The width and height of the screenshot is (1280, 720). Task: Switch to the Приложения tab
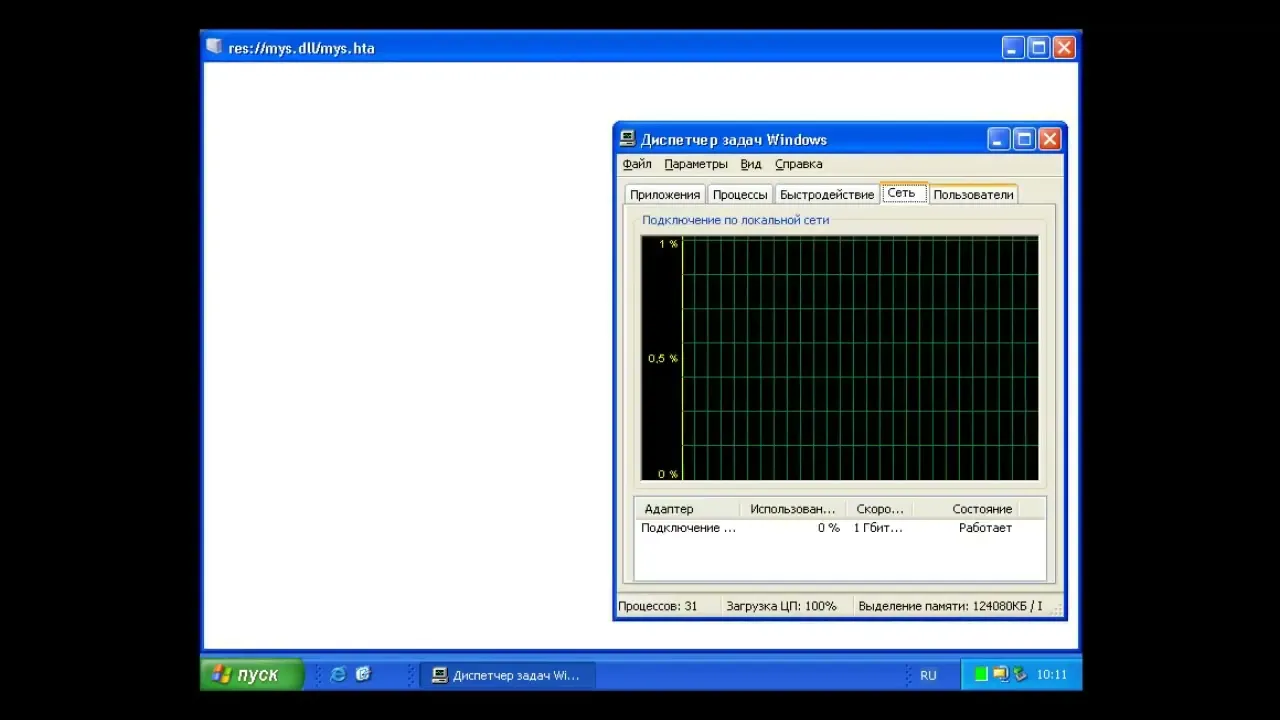(665, 195)
